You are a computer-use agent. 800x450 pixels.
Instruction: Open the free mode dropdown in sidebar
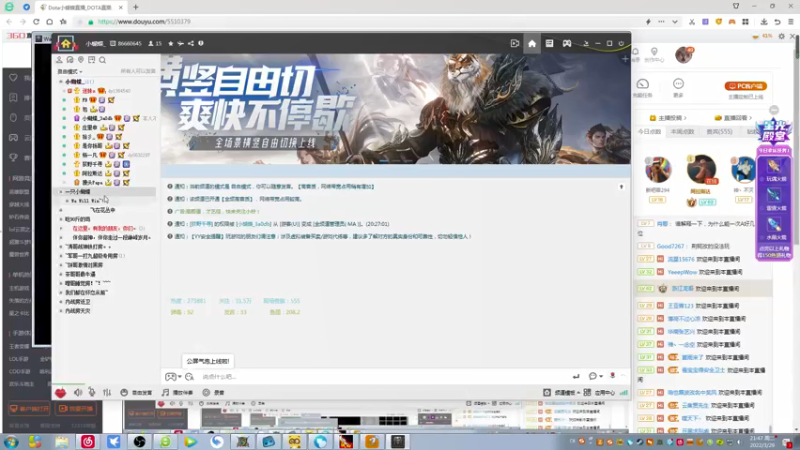69,71
